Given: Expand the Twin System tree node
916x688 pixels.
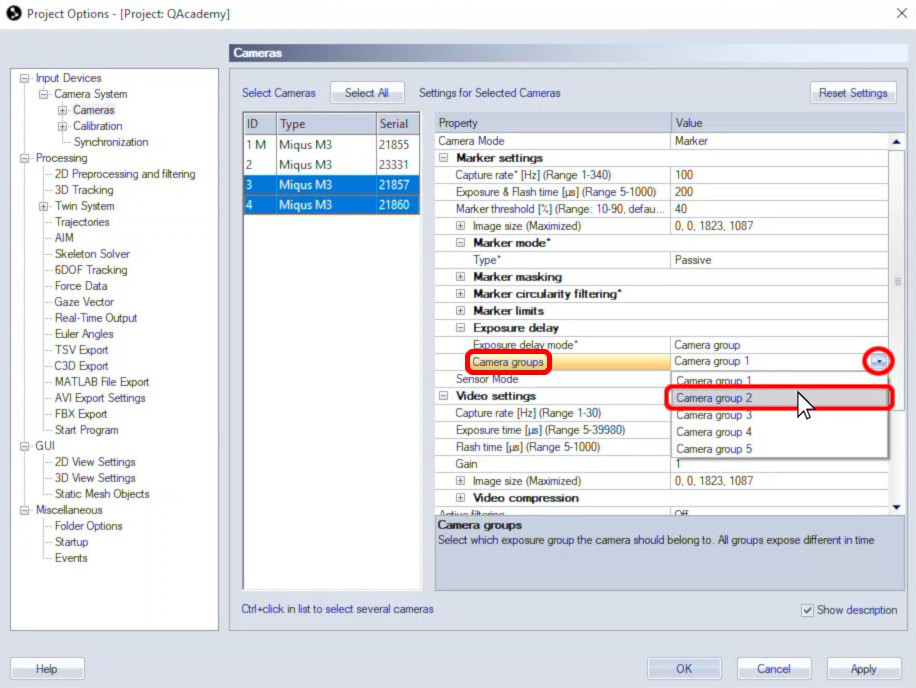Looking at the screenshot, I should [44, 206].
